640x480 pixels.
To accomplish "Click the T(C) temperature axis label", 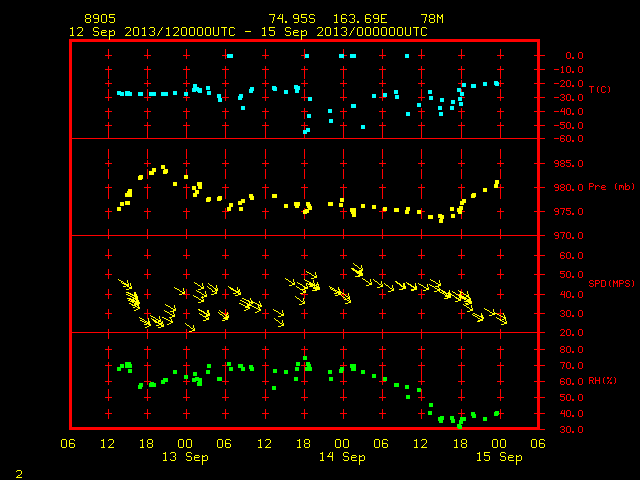I will [x=600, y=89].
